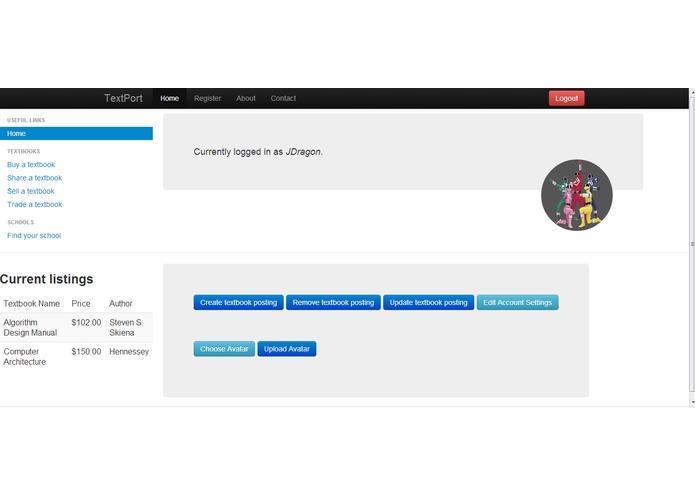Screen dimensions: 695x494
Task: Click the scrollbar up arrow
Action: [692, 93]
